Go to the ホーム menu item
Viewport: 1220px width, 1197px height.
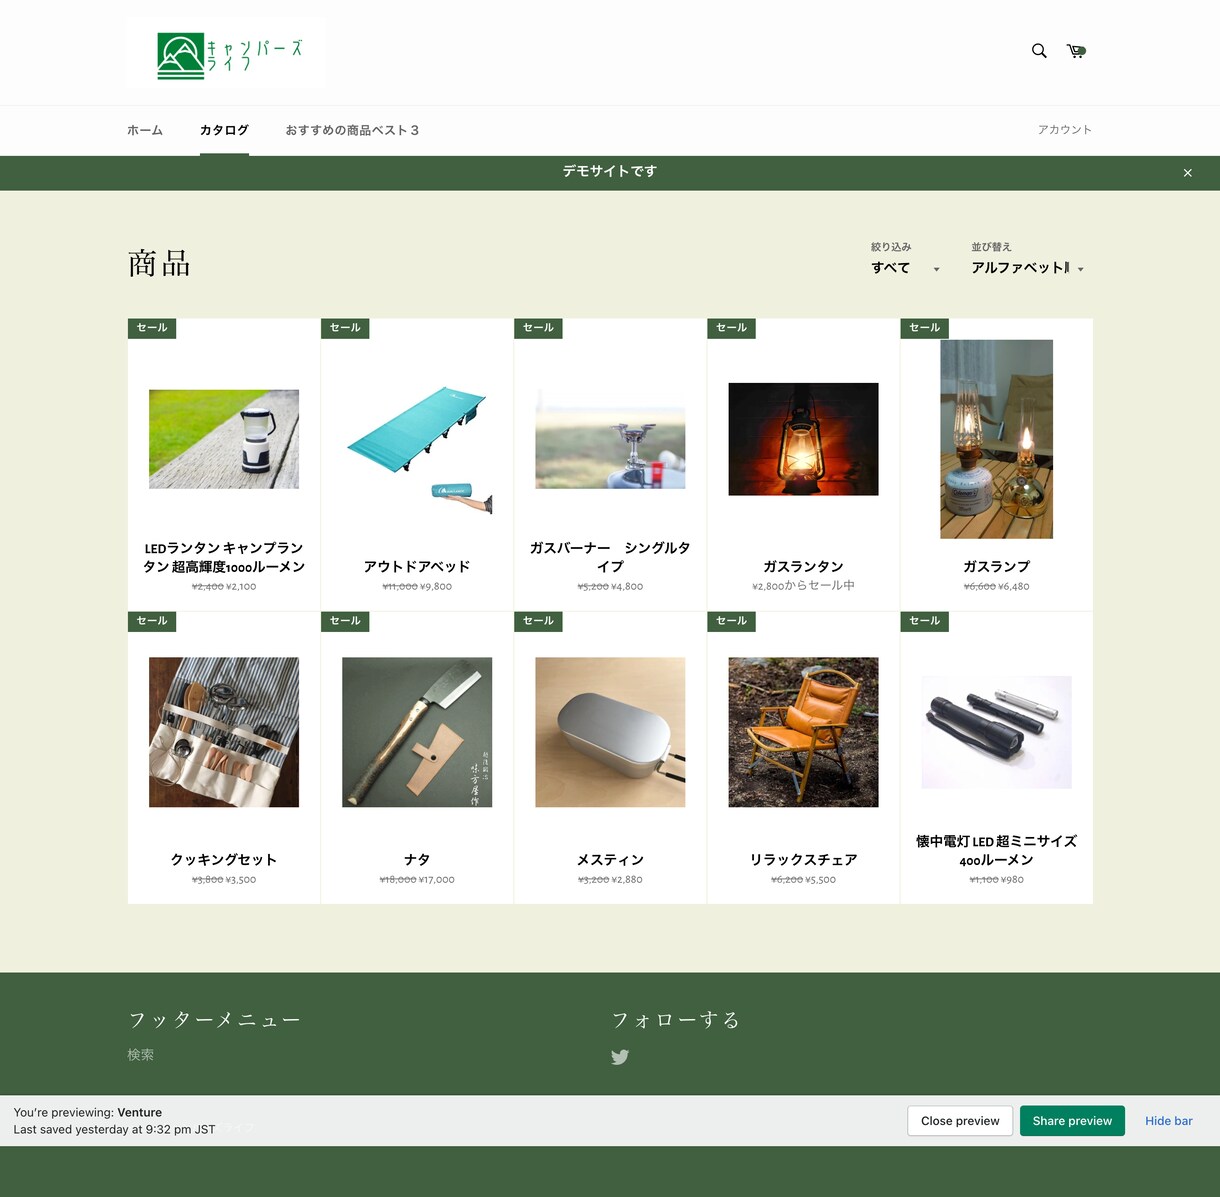[x=145, y=130]
